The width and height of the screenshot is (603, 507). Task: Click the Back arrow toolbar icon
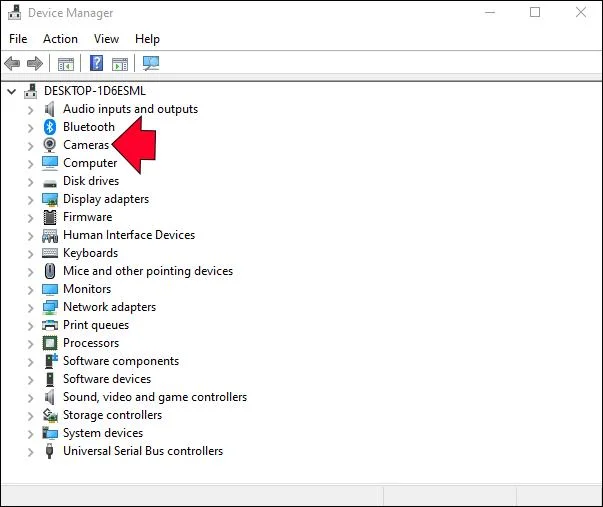12,63
